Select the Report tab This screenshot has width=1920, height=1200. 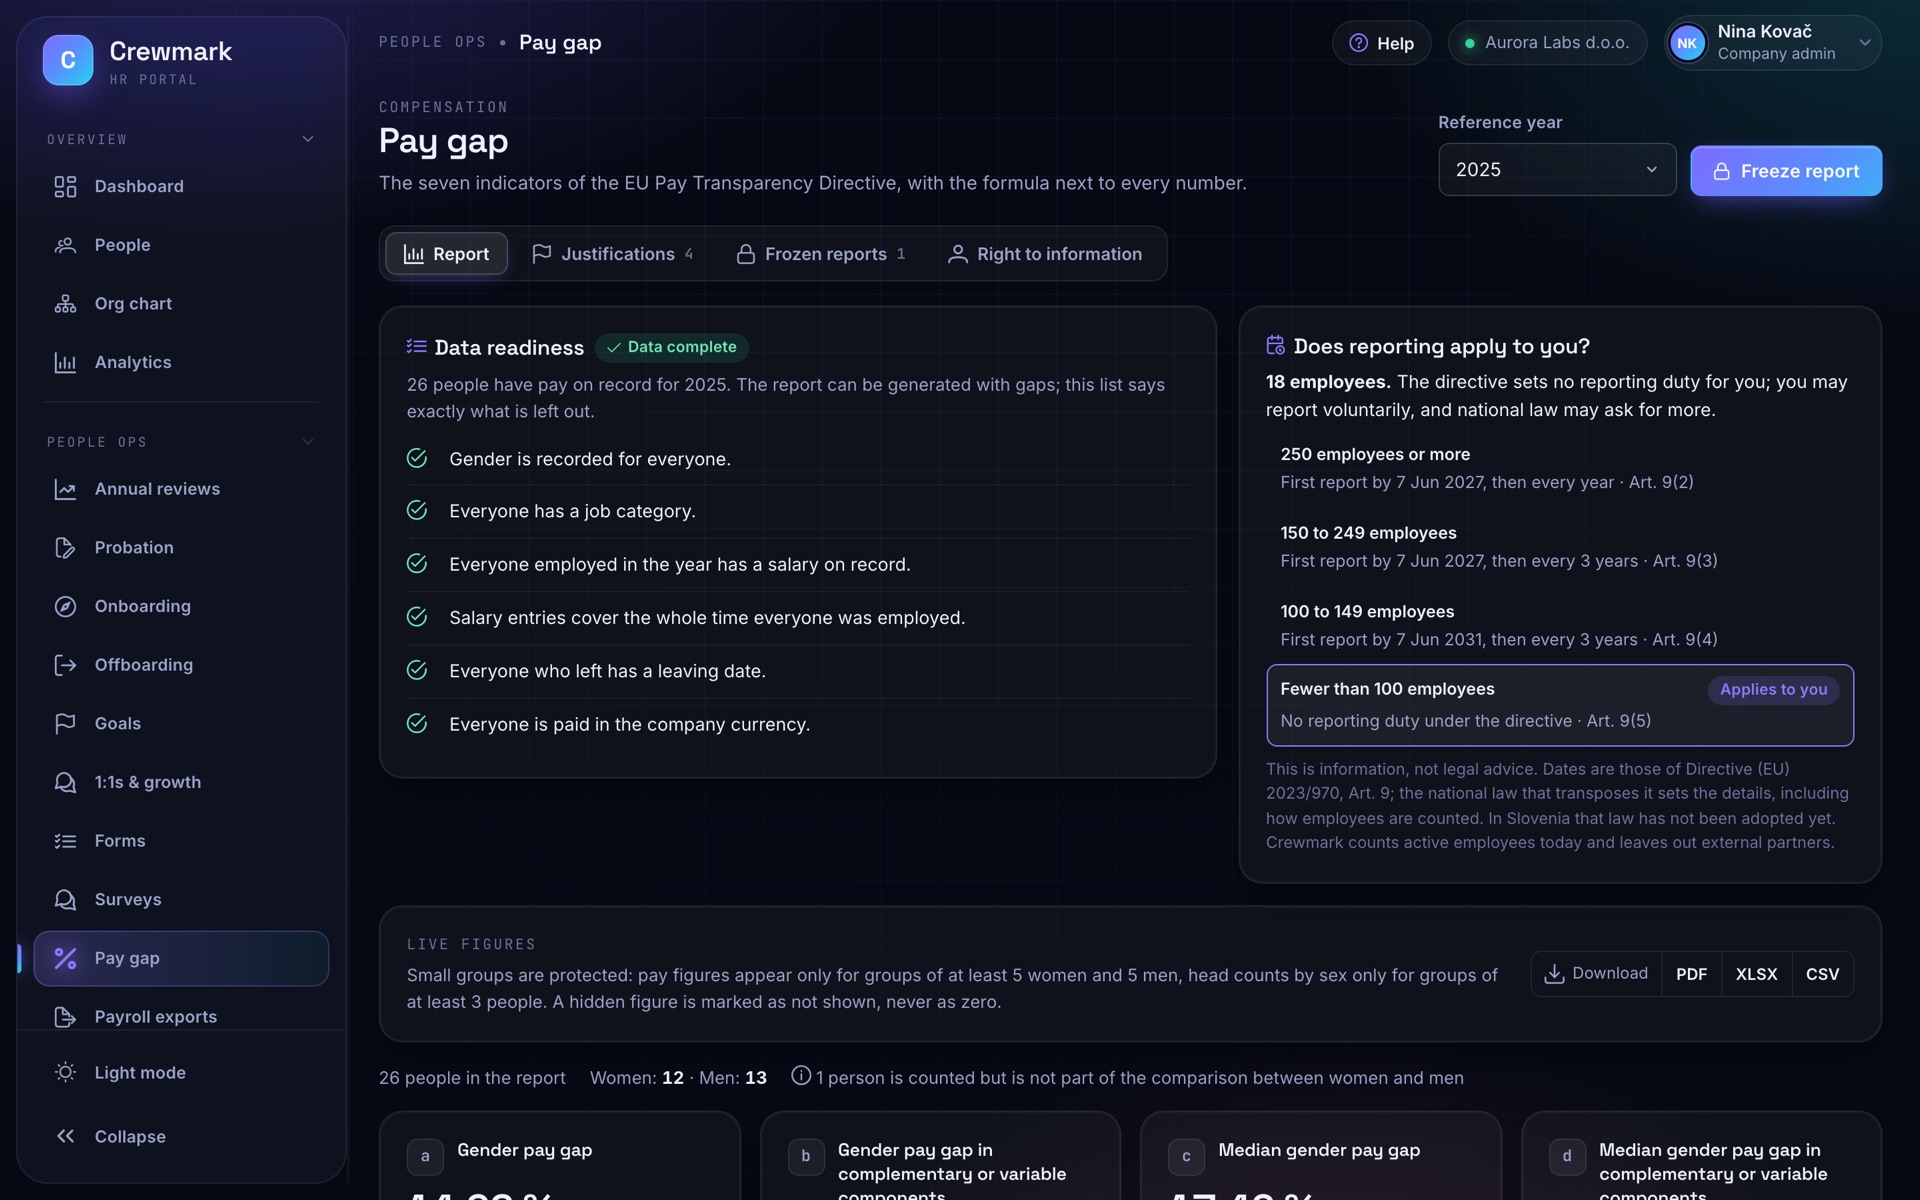click(x=446, y=254)
